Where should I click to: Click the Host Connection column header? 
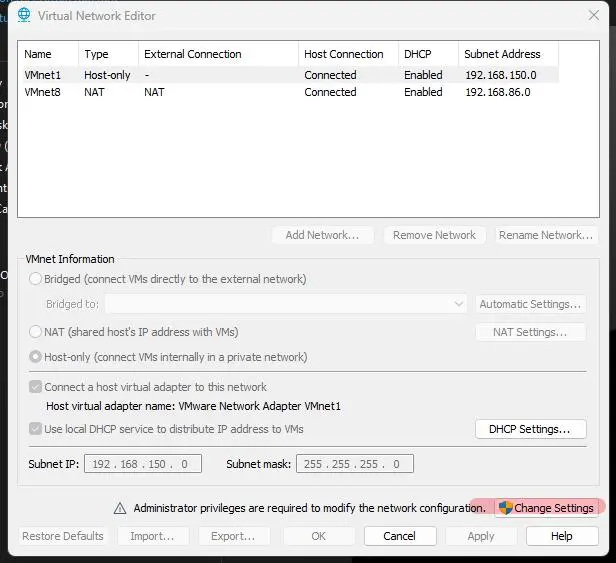coord(348,54)
